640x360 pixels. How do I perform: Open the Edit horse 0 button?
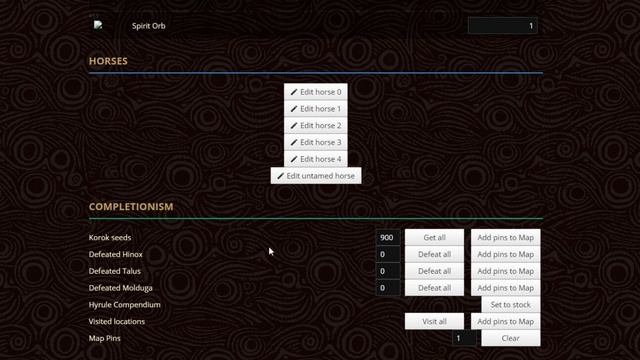[316, 92]
